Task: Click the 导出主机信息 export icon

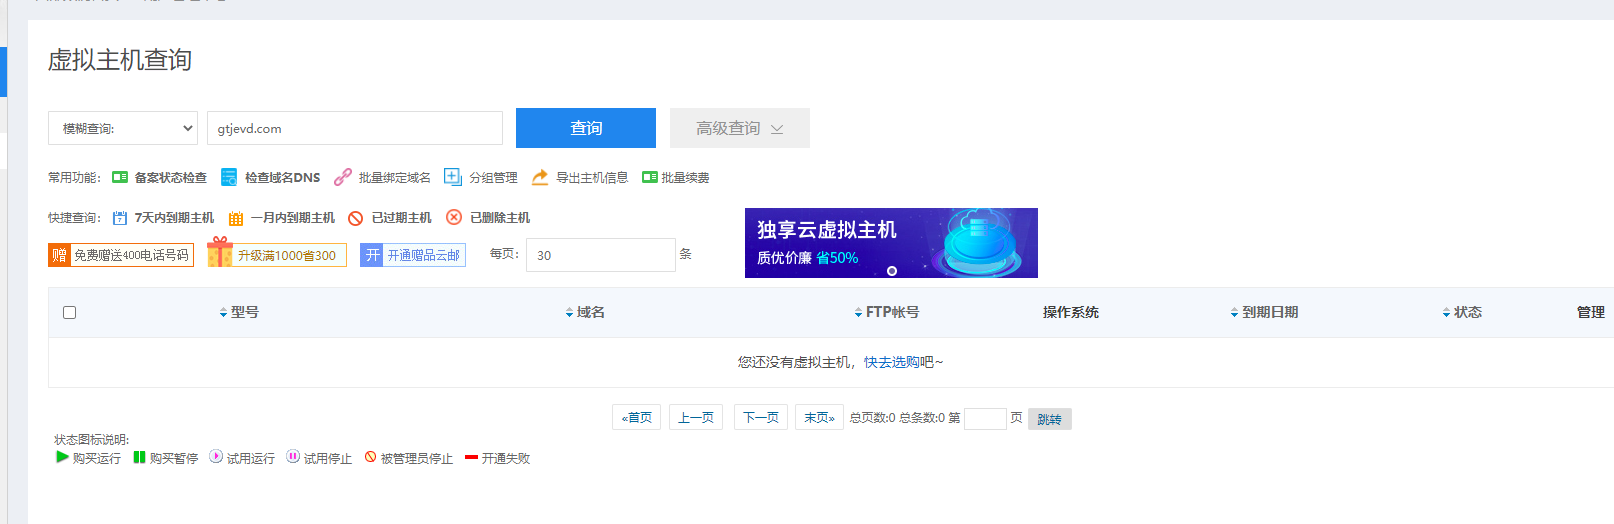Action: (540, 177)
